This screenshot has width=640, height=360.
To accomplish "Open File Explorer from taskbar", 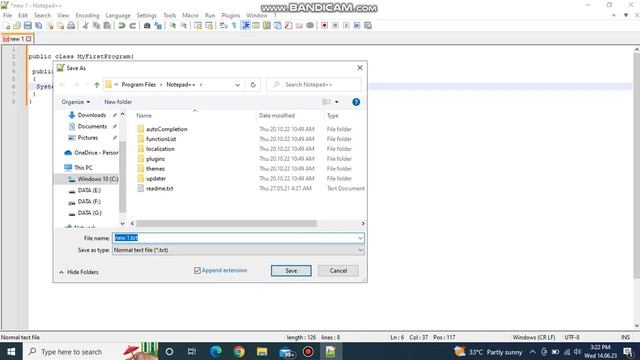I will point(262,351).
